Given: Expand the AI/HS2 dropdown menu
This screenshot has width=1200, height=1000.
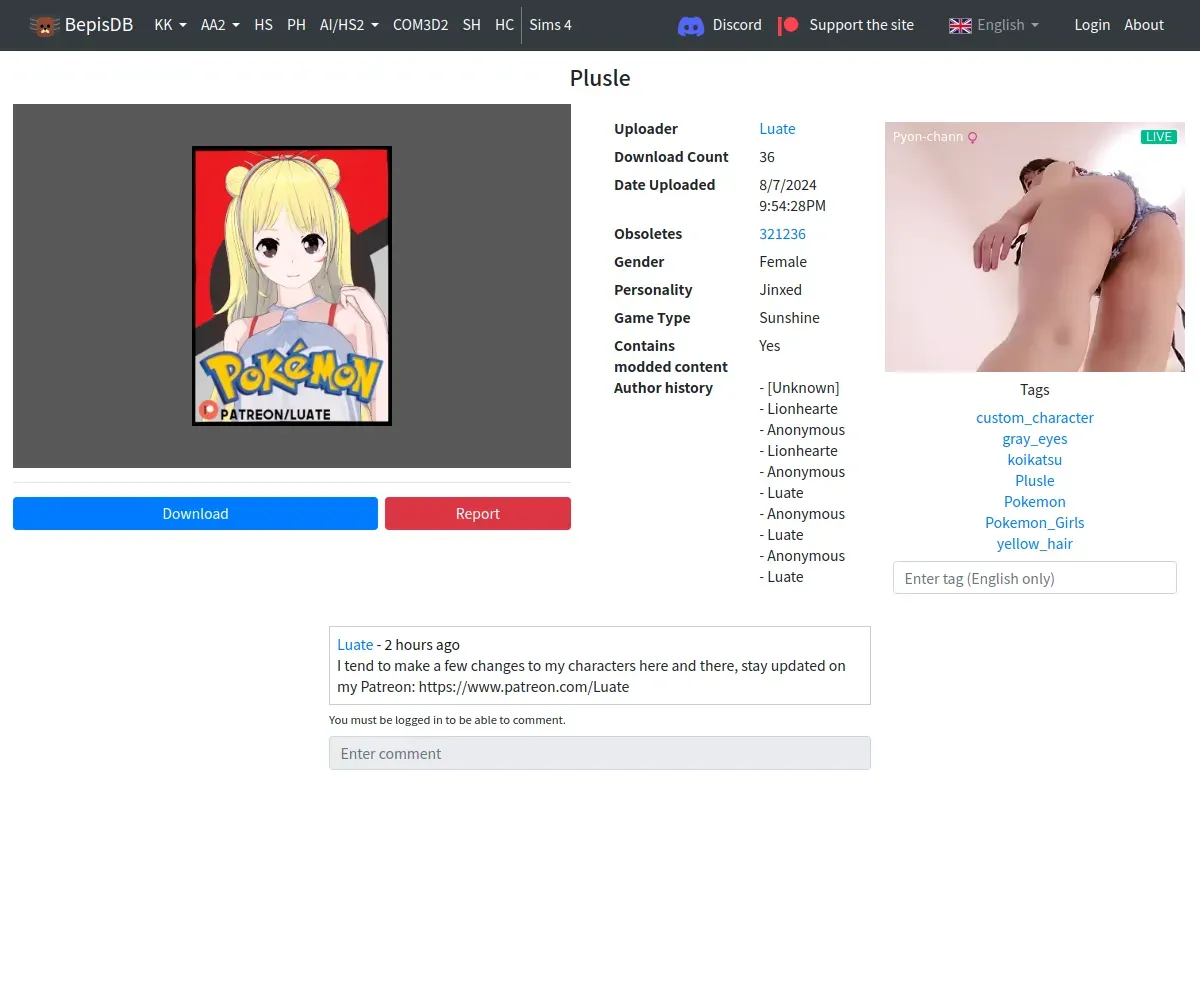Looking at the screenshot, I should point(349,25).
